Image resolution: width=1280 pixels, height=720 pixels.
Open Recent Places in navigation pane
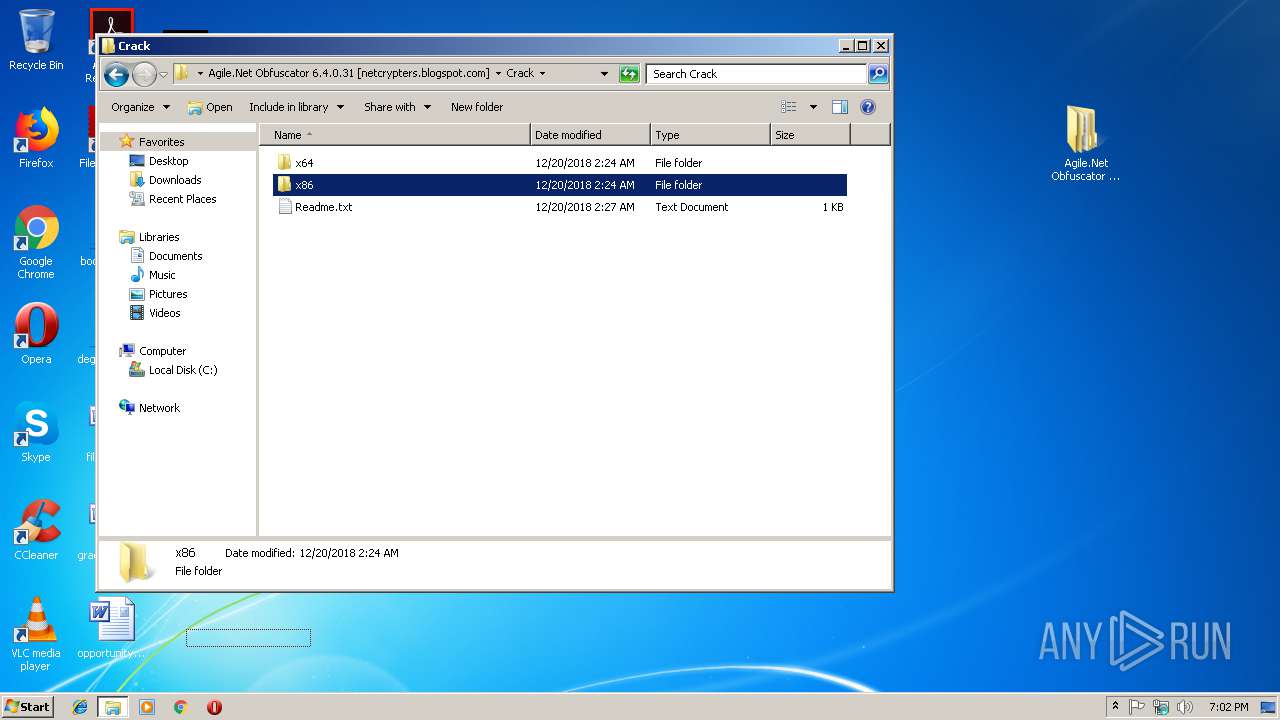click(182, 199)
